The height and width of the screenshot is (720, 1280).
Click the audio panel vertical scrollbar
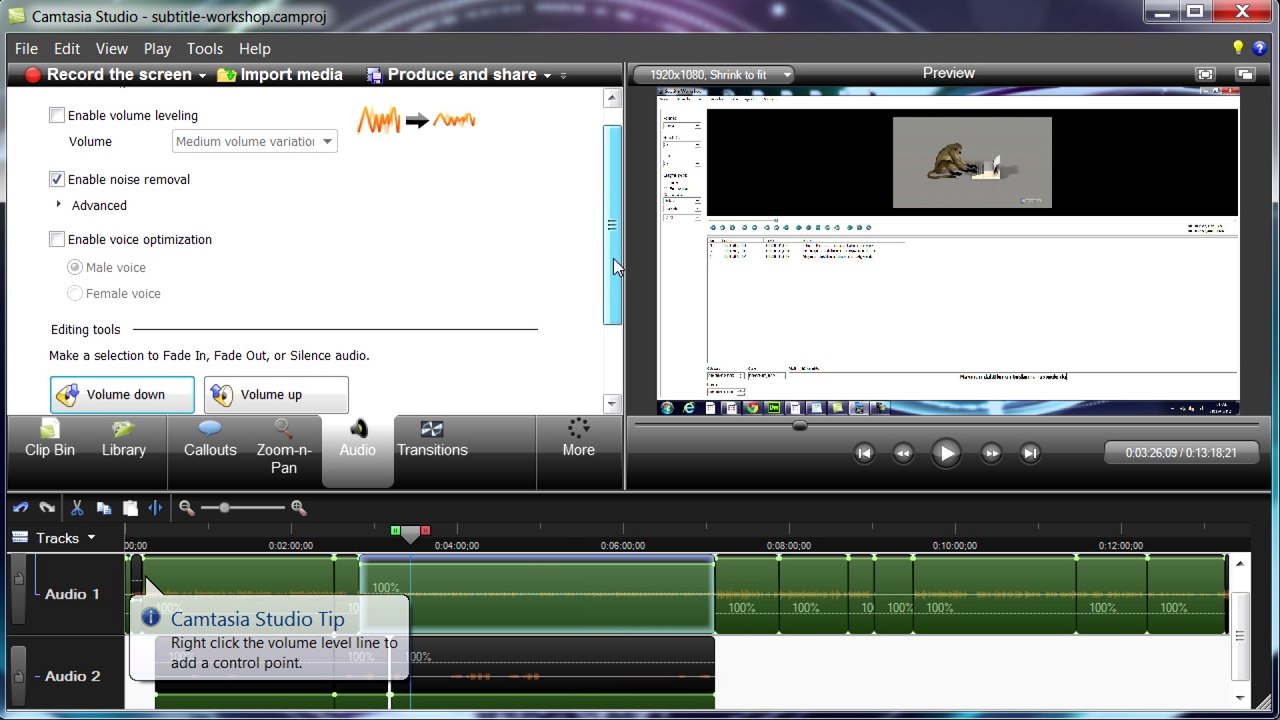(612, 225)
